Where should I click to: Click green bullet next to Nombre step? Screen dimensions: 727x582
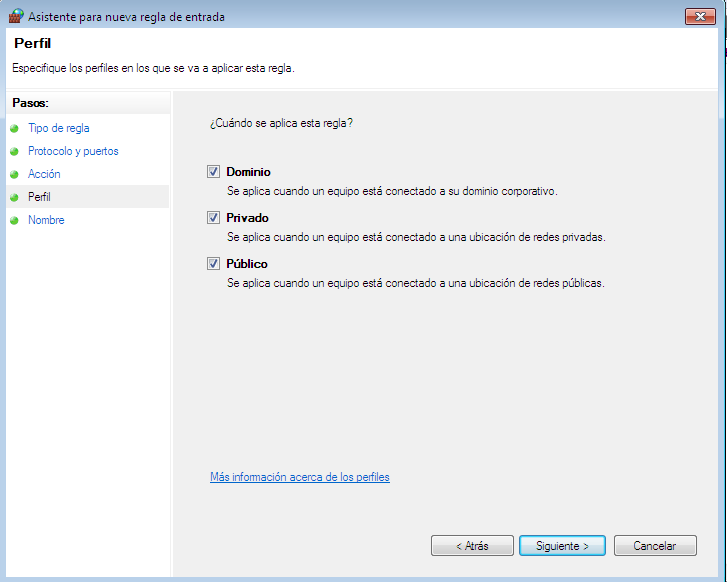[x=14, y=221]
